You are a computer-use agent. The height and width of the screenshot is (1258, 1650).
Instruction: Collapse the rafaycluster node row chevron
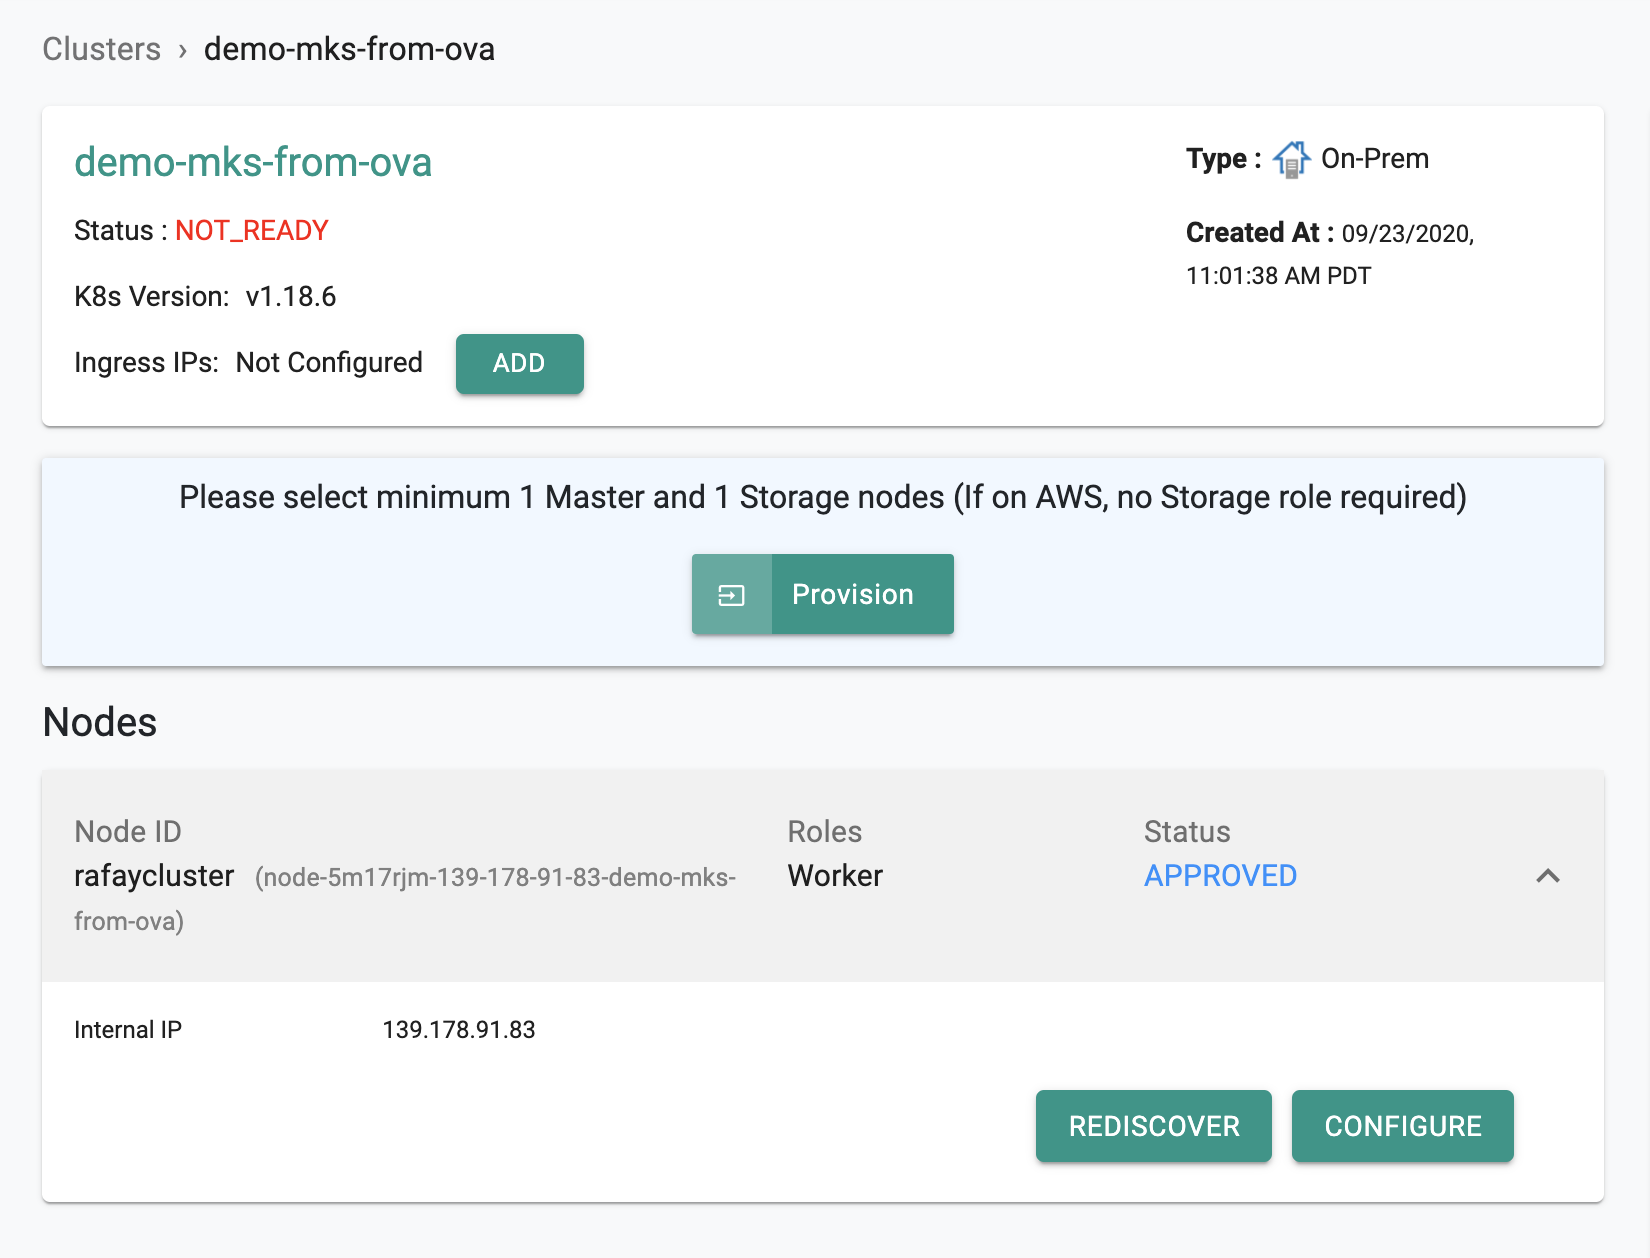pyautogui.click(x=1547, y=876)
